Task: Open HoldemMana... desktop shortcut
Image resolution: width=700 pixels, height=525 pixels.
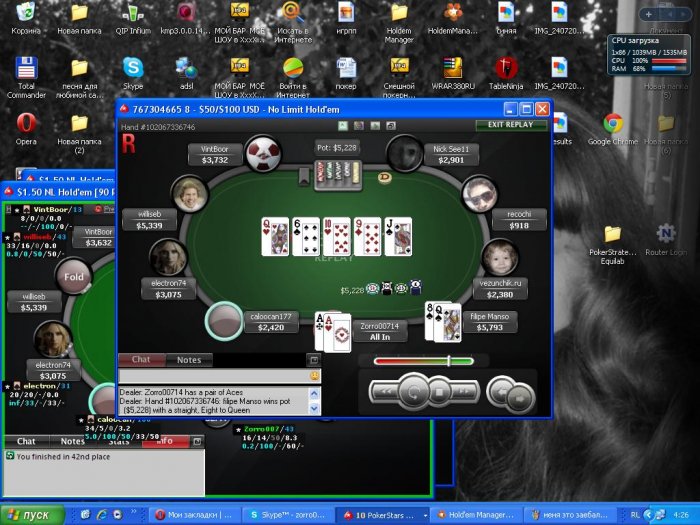Action: click(453, 19)
